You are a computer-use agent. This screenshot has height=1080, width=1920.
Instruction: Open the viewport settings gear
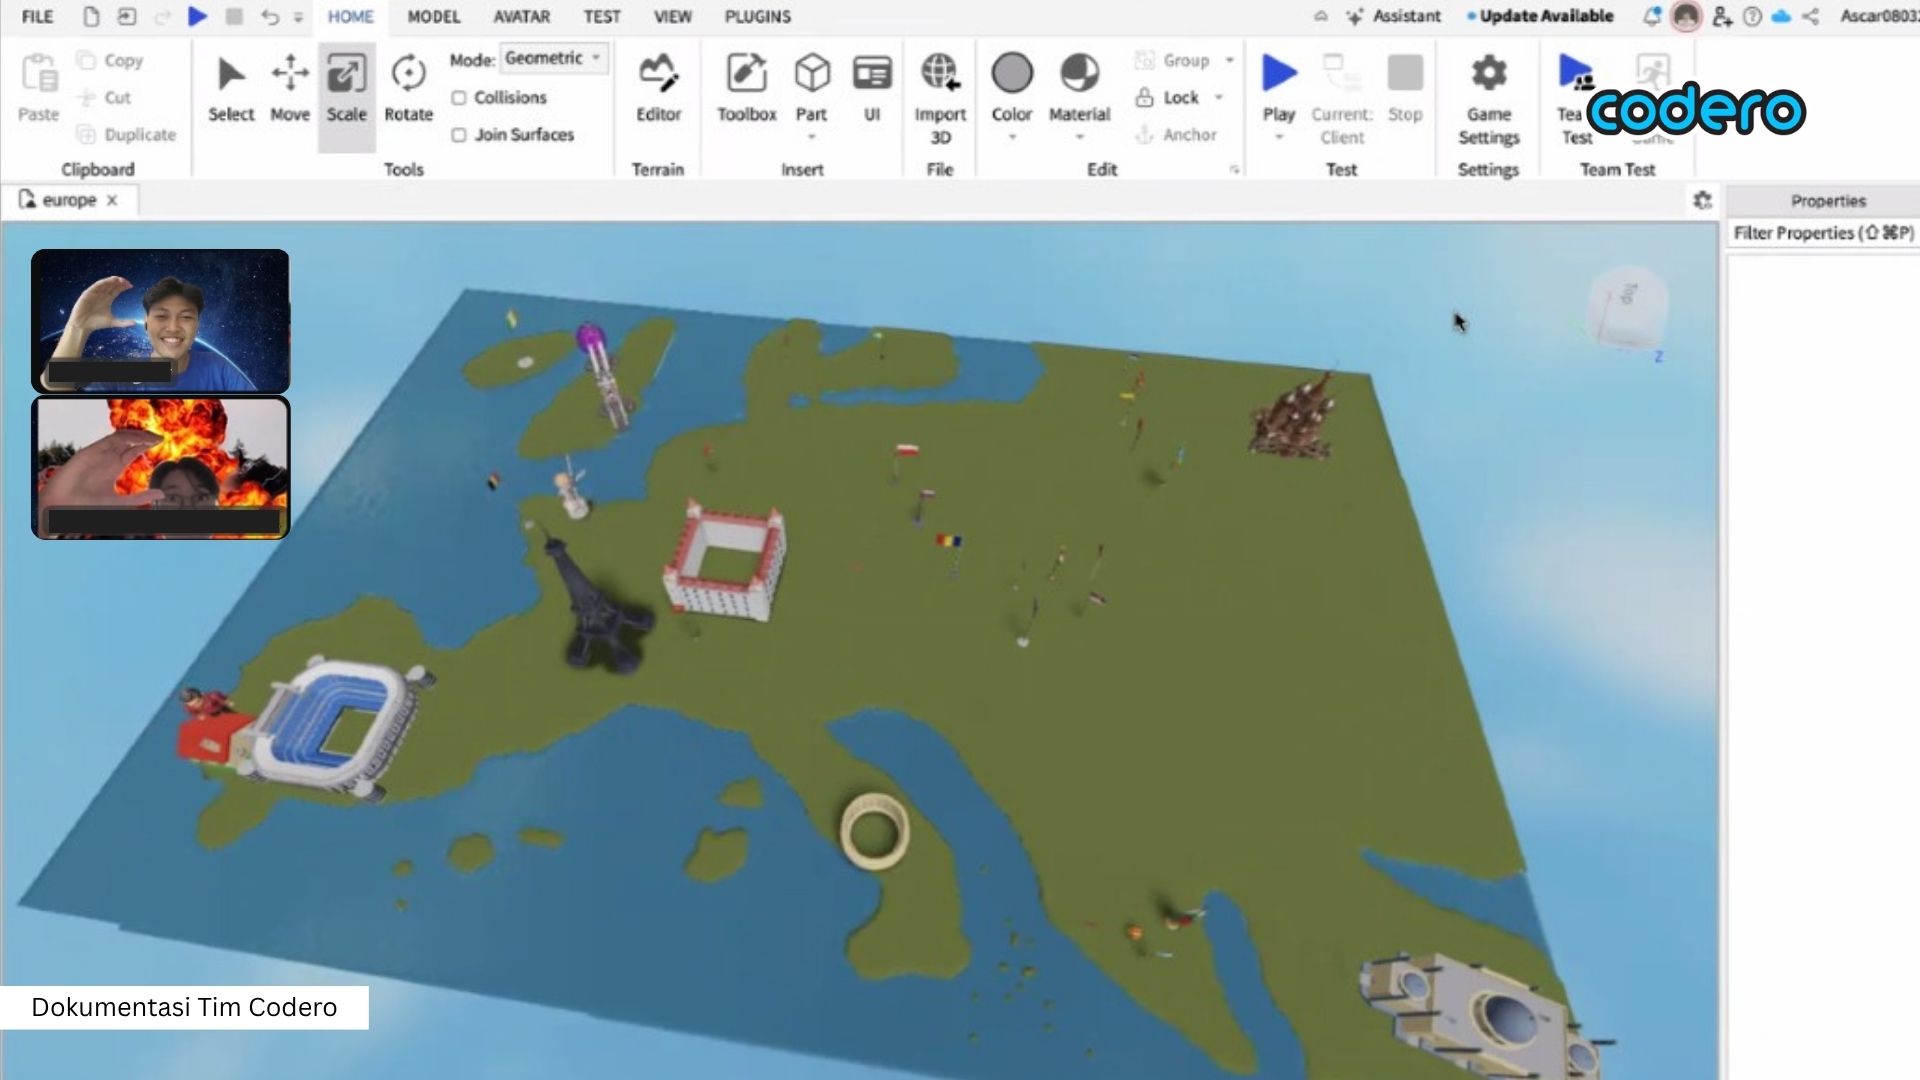click(1702, 200)
